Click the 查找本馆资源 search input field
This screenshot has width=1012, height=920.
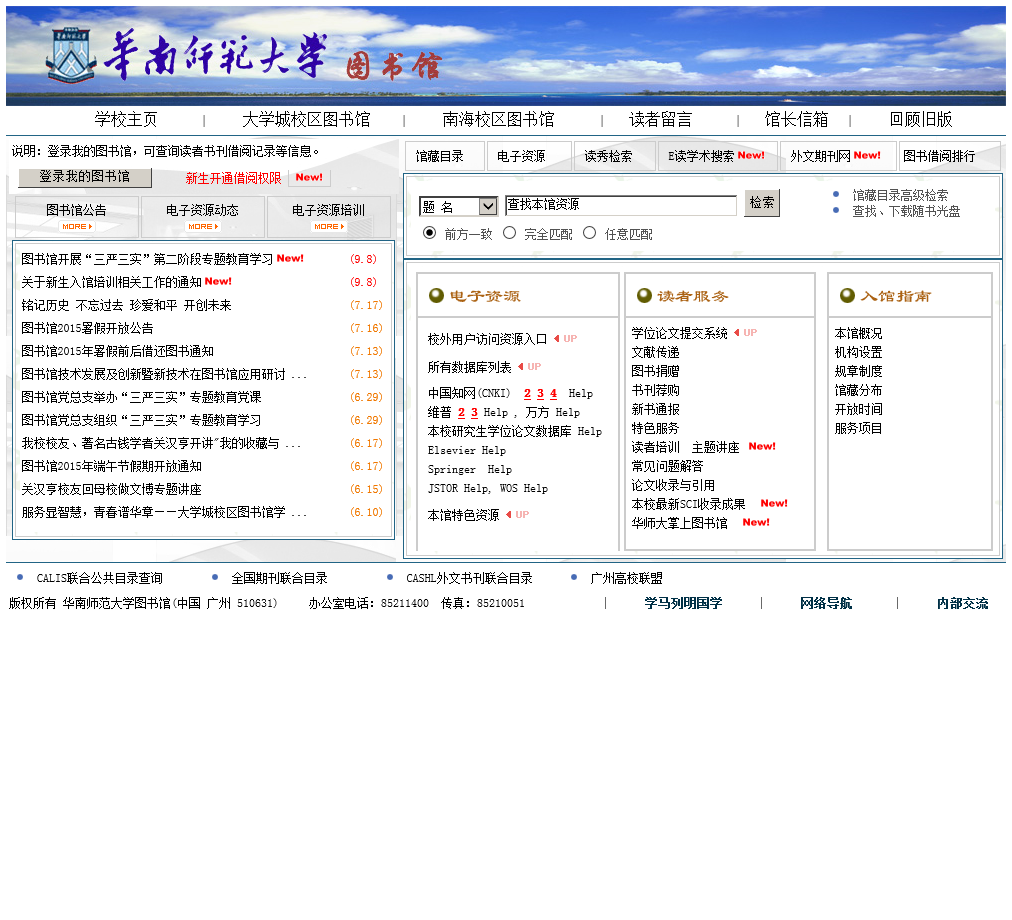(x=620, y=205)
